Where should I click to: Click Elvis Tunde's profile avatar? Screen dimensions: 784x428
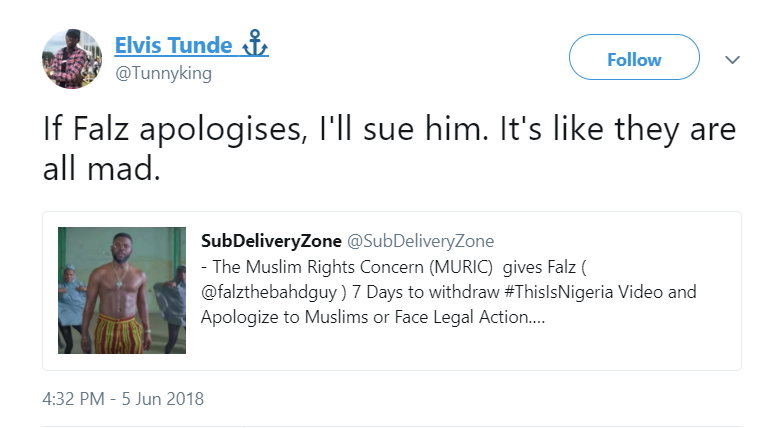pyautogui.click(x=72, y=57)
